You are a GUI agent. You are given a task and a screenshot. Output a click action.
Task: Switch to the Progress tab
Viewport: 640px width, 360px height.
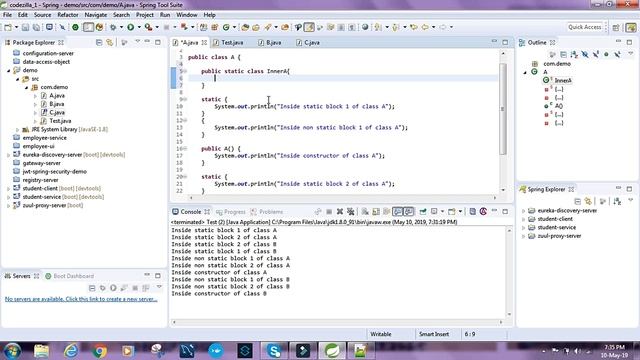point(231,211)
